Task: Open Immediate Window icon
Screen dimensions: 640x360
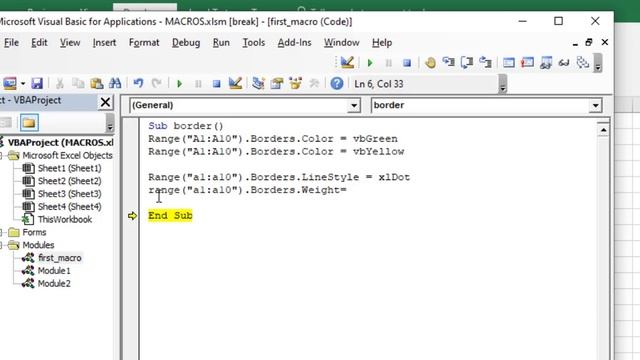Action: point(527,63)
